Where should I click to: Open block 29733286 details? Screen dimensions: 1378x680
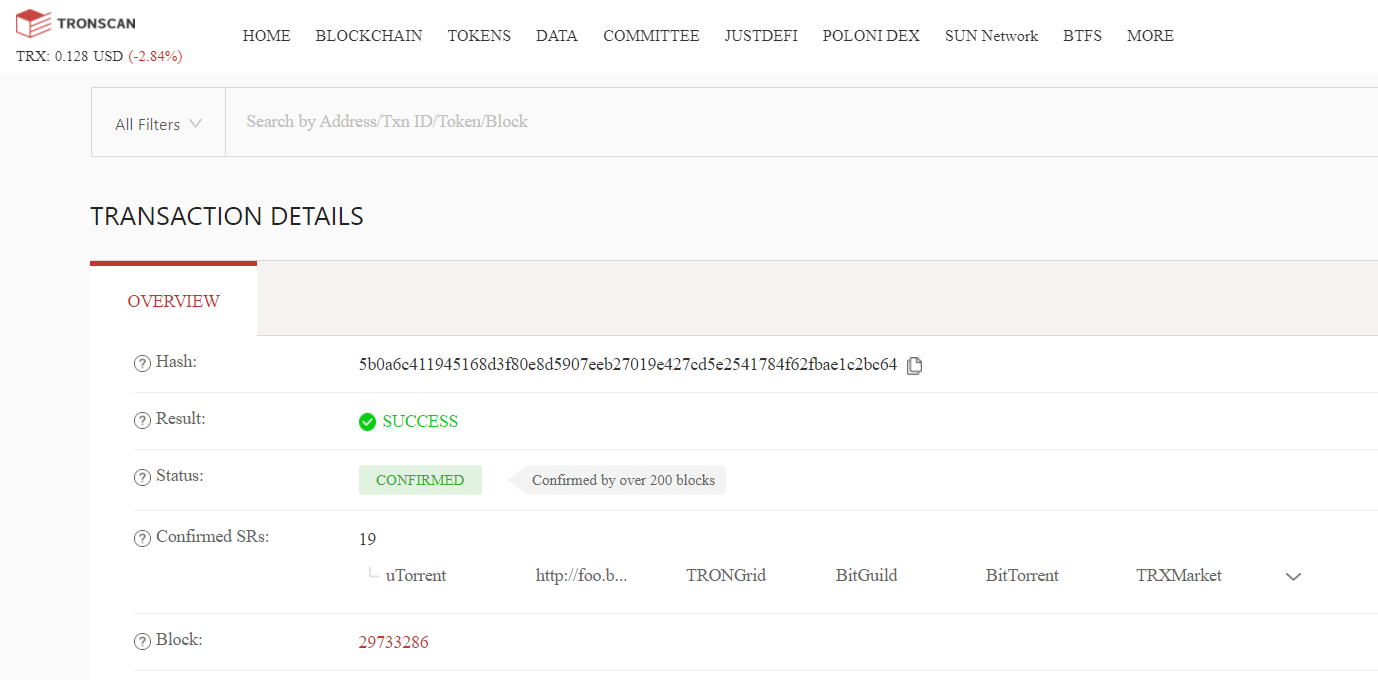pos(393,642)
